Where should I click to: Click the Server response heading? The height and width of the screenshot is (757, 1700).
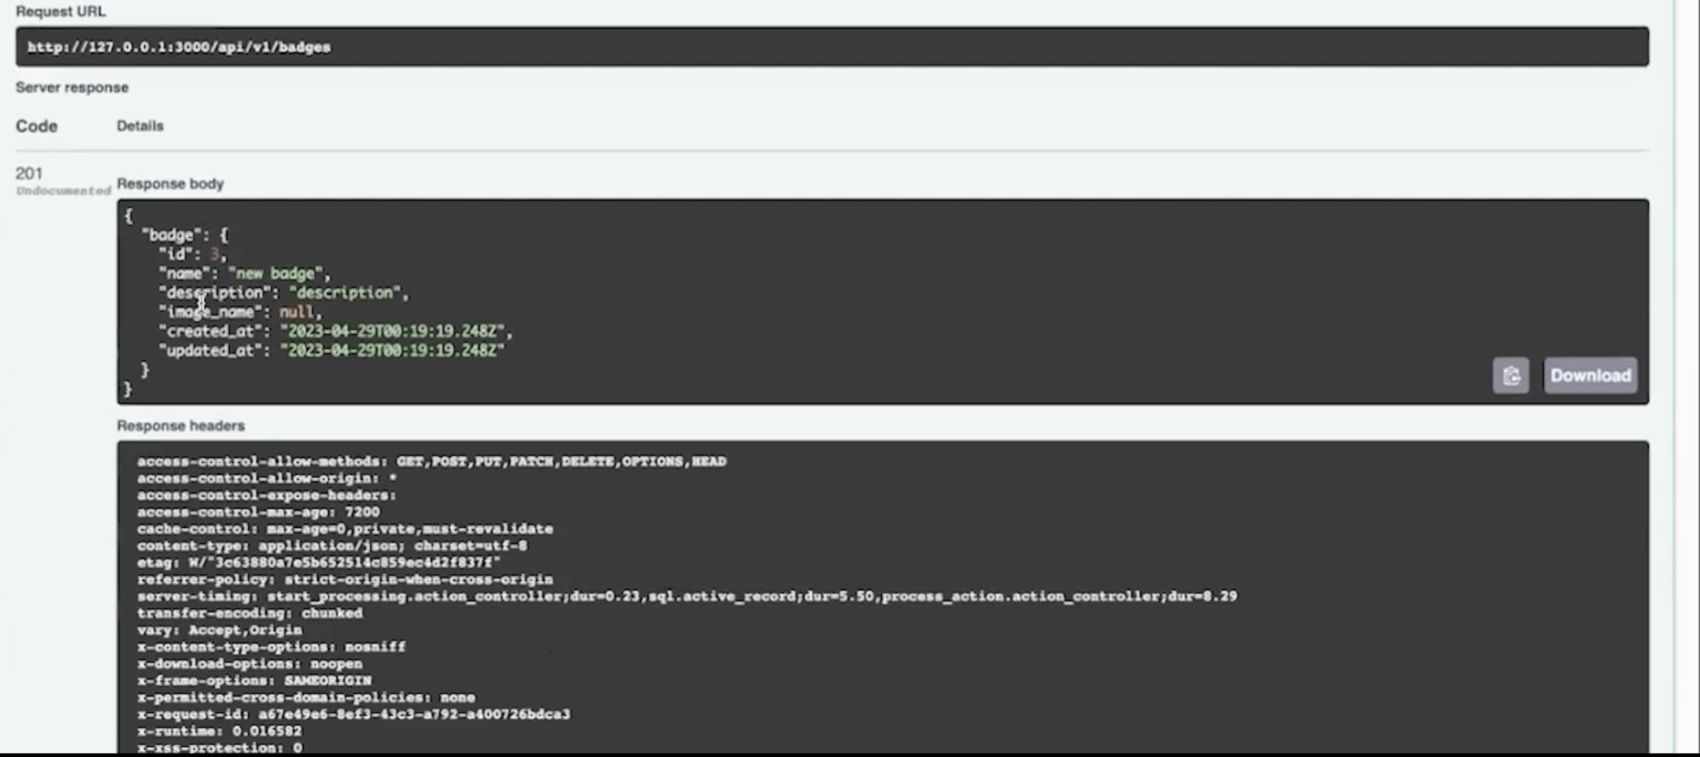point(72,88)
